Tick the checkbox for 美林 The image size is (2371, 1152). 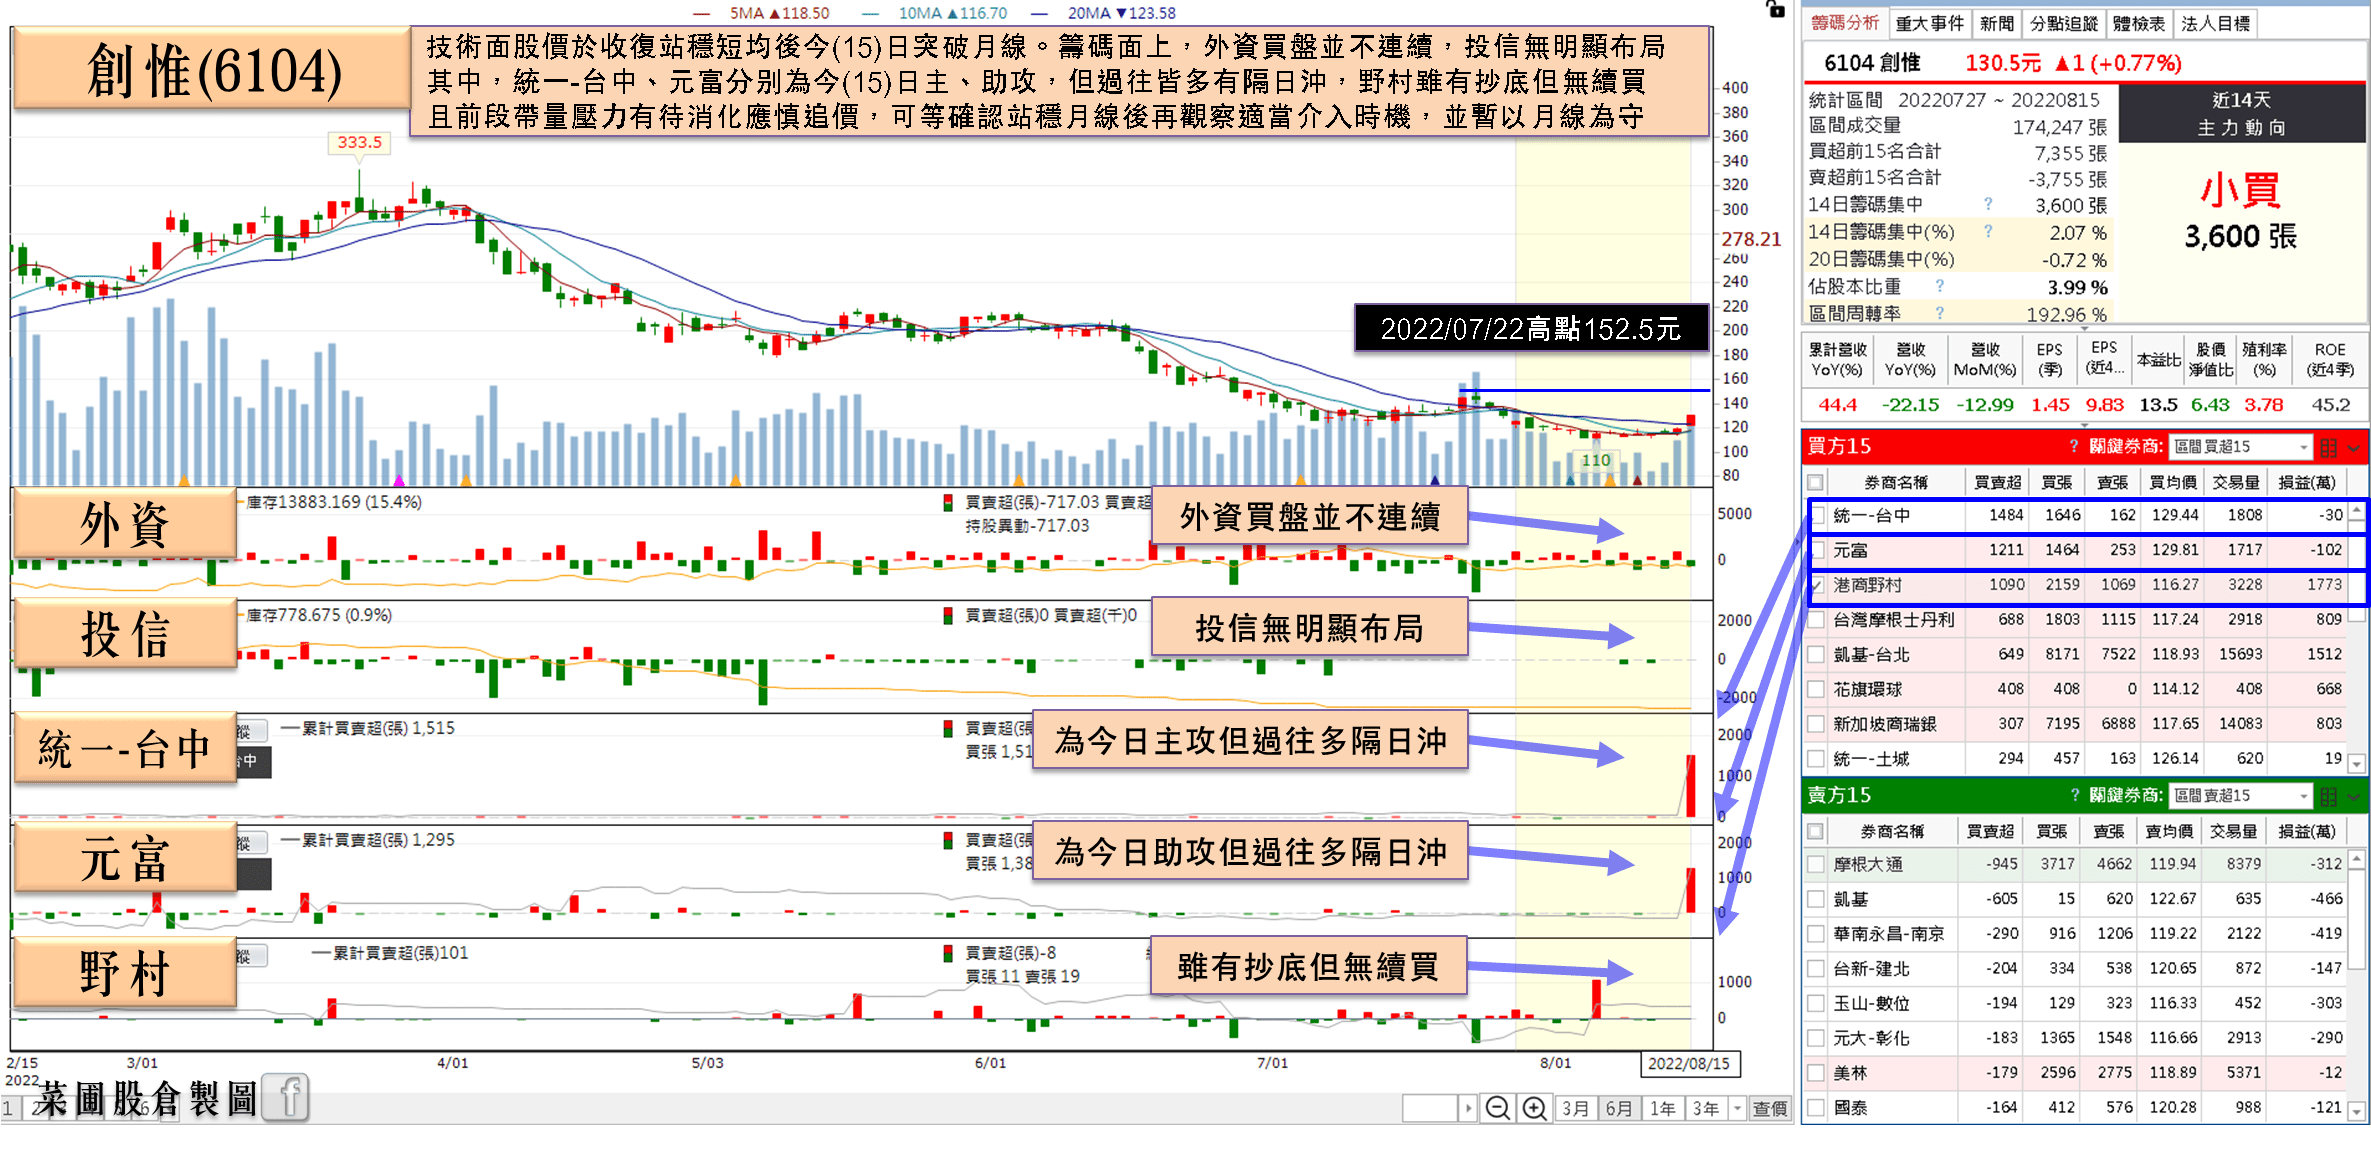1817,1073
